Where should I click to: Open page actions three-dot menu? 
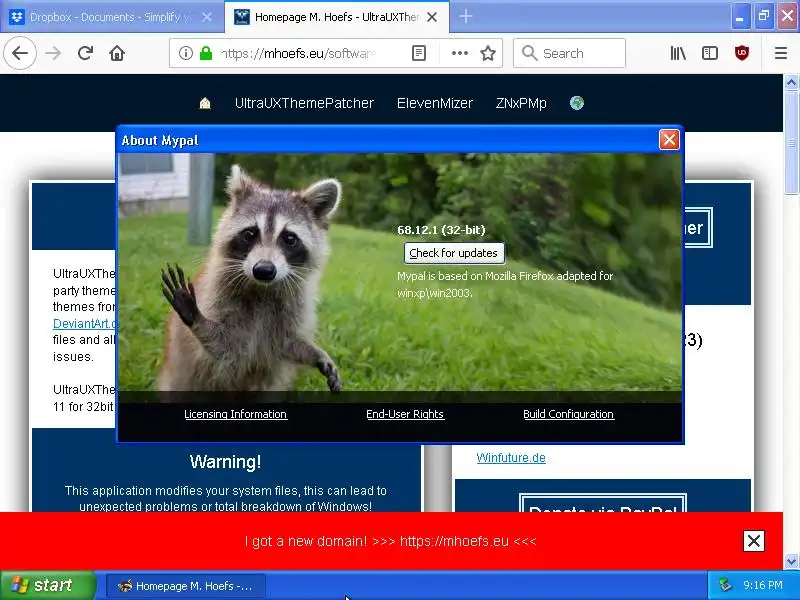460,53
